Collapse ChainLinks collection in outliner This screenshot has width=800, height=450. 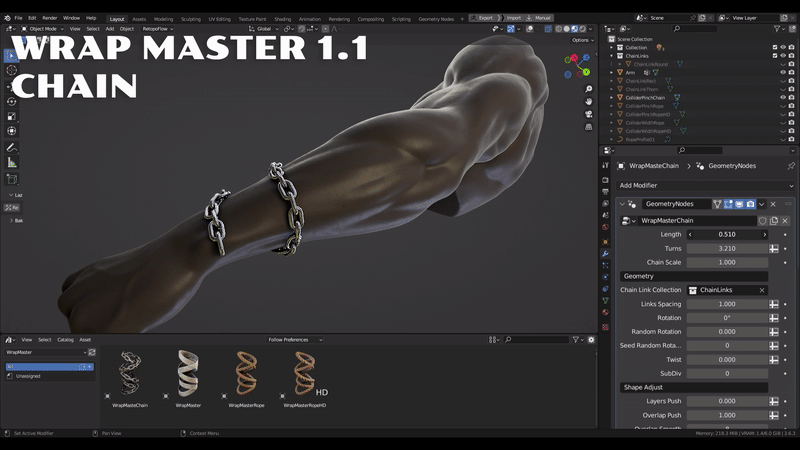612,56
